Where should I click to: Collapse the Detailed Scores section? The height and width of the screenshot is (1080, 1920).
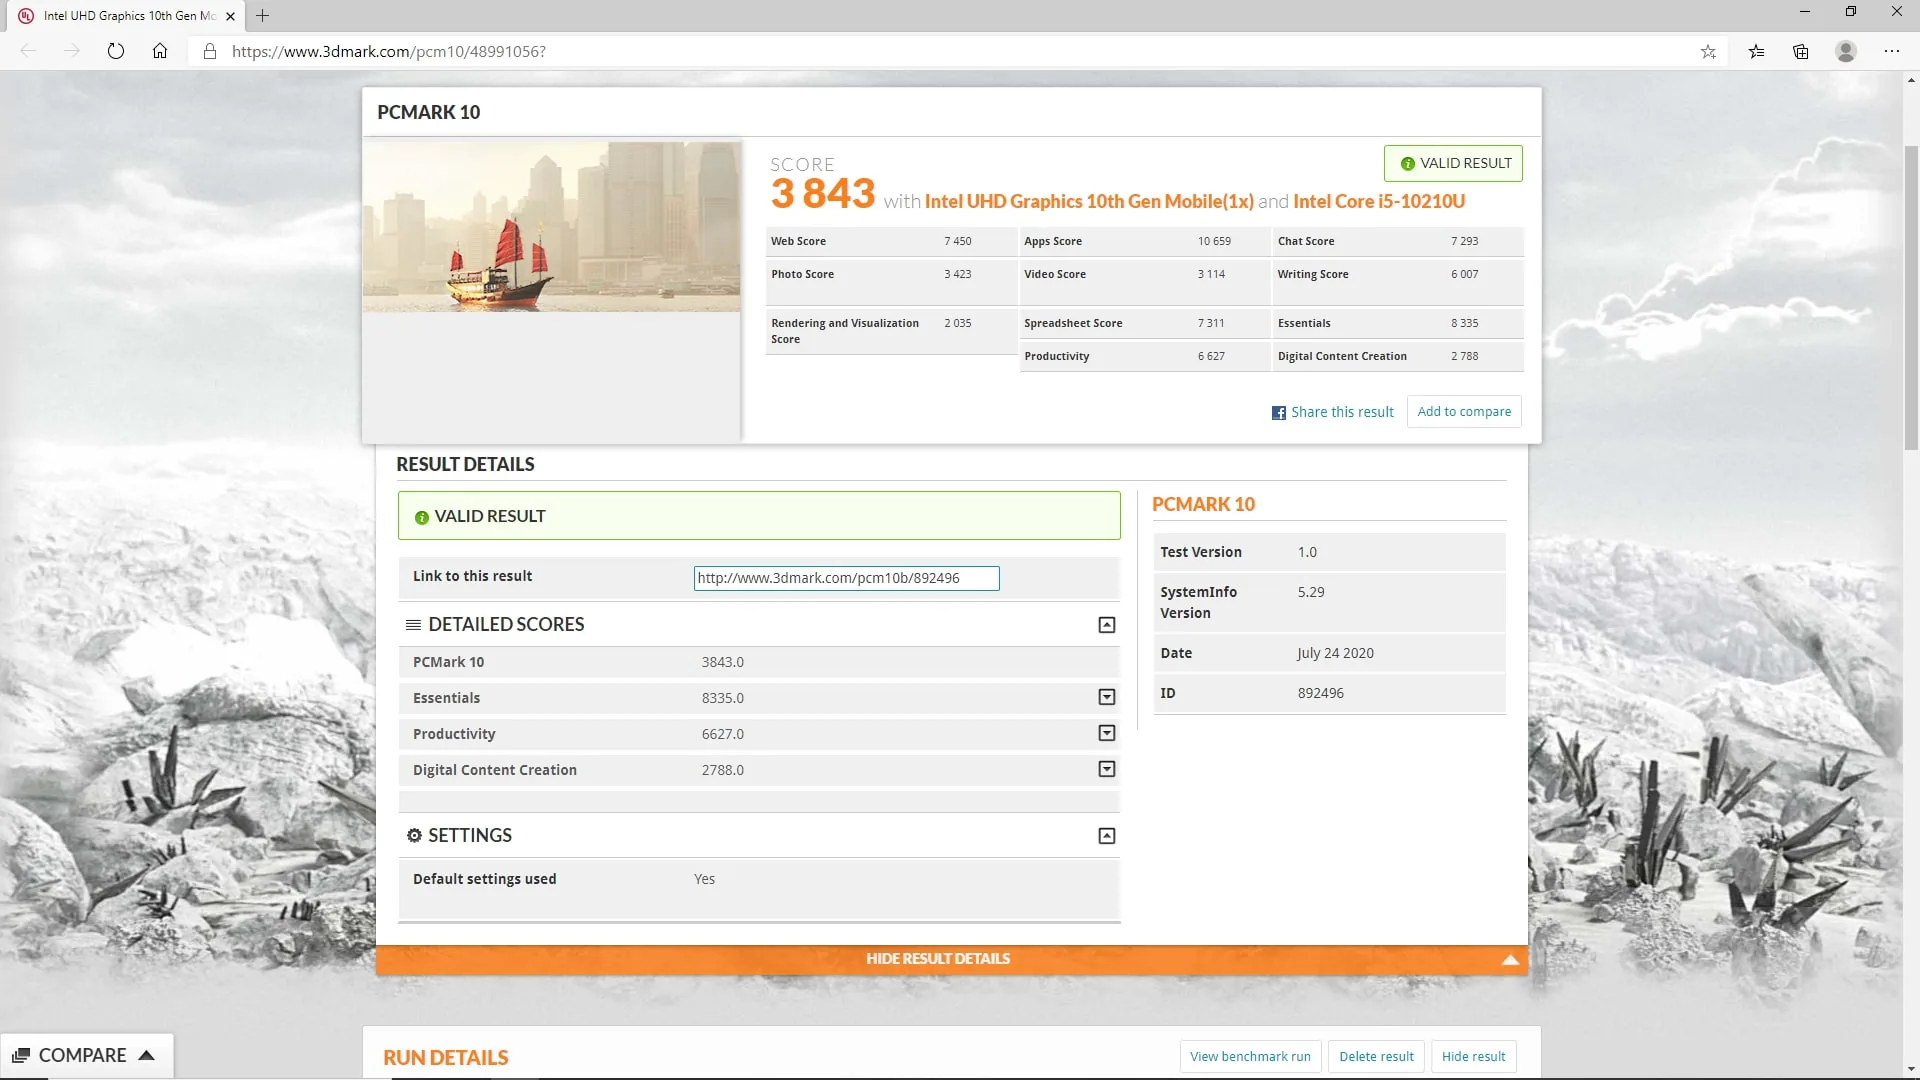1107,625
